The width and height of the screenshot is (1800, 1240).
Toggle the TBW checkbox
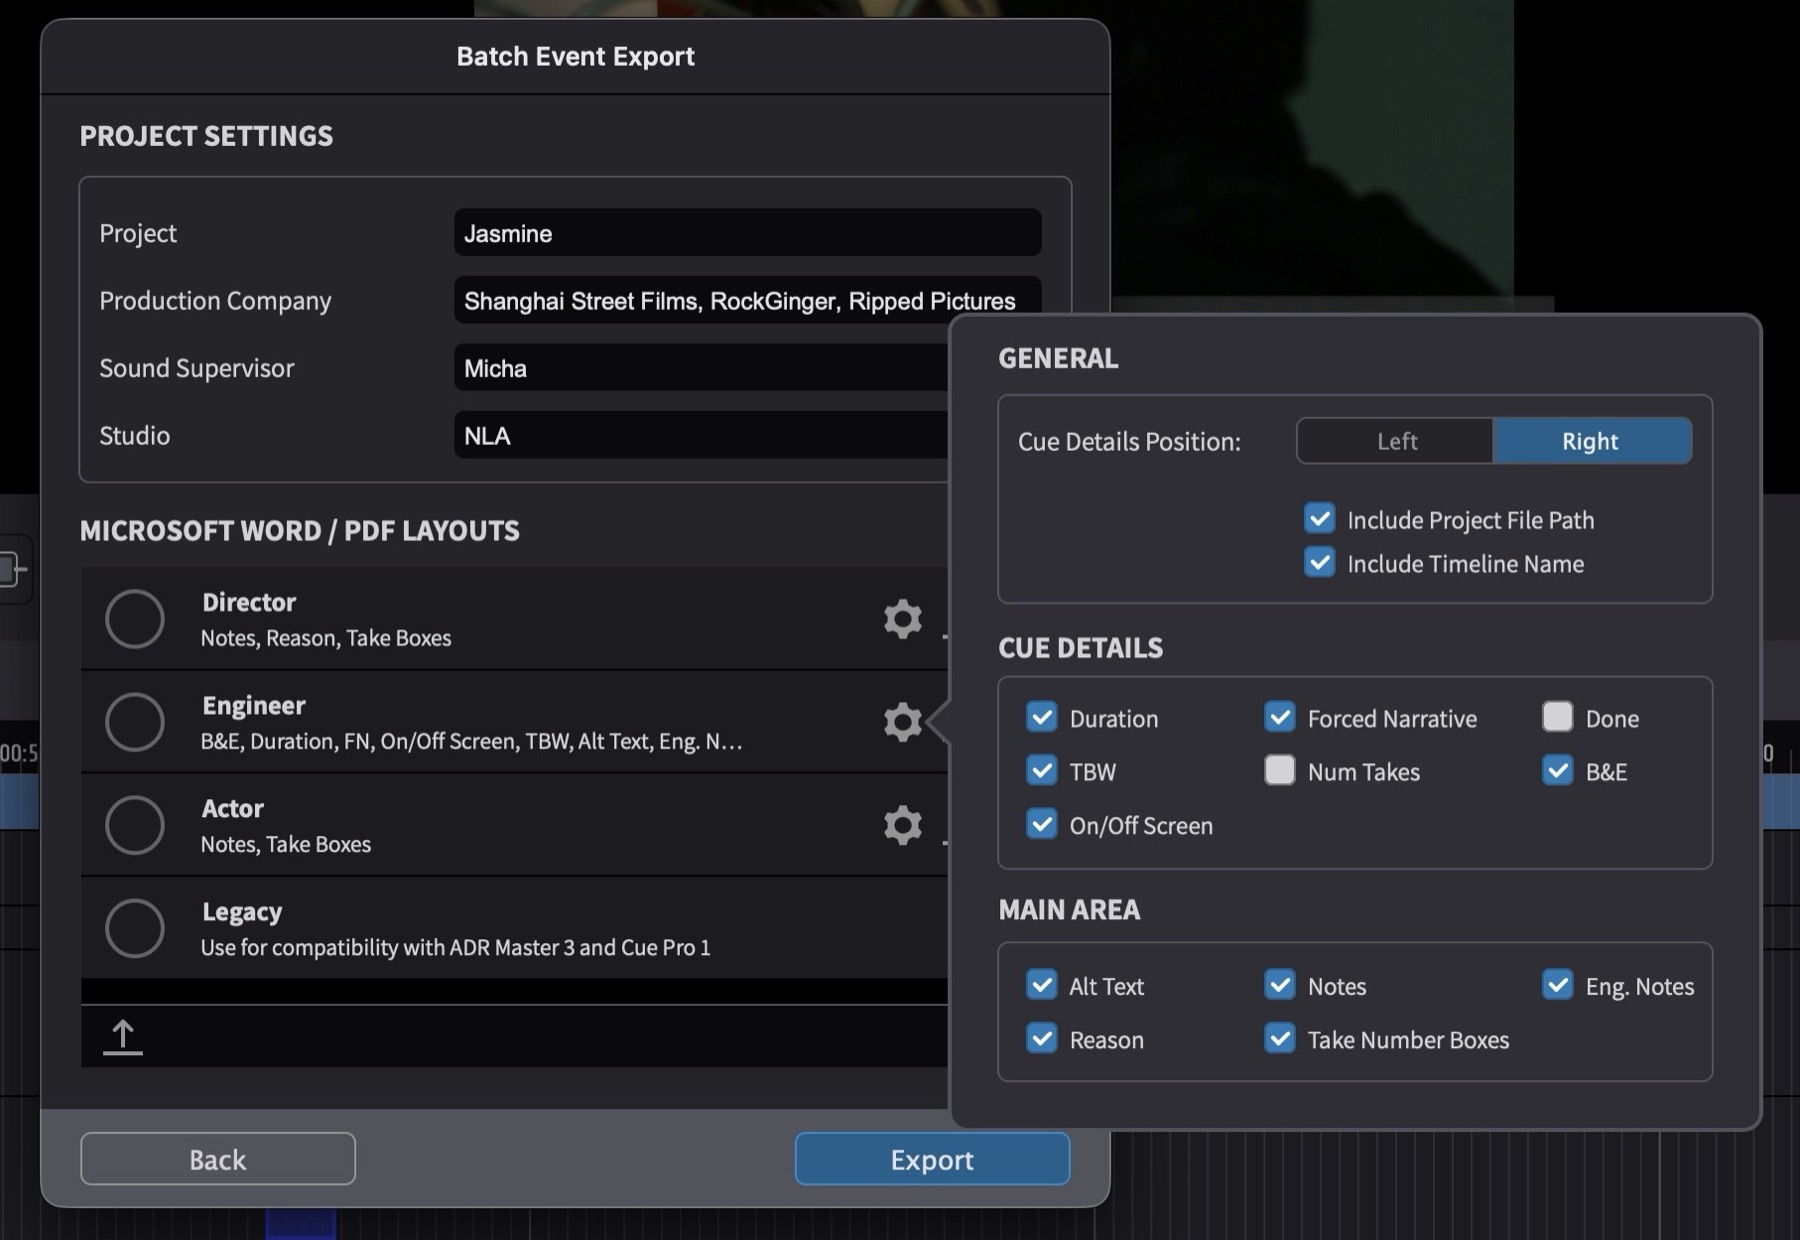(1042, 770)
